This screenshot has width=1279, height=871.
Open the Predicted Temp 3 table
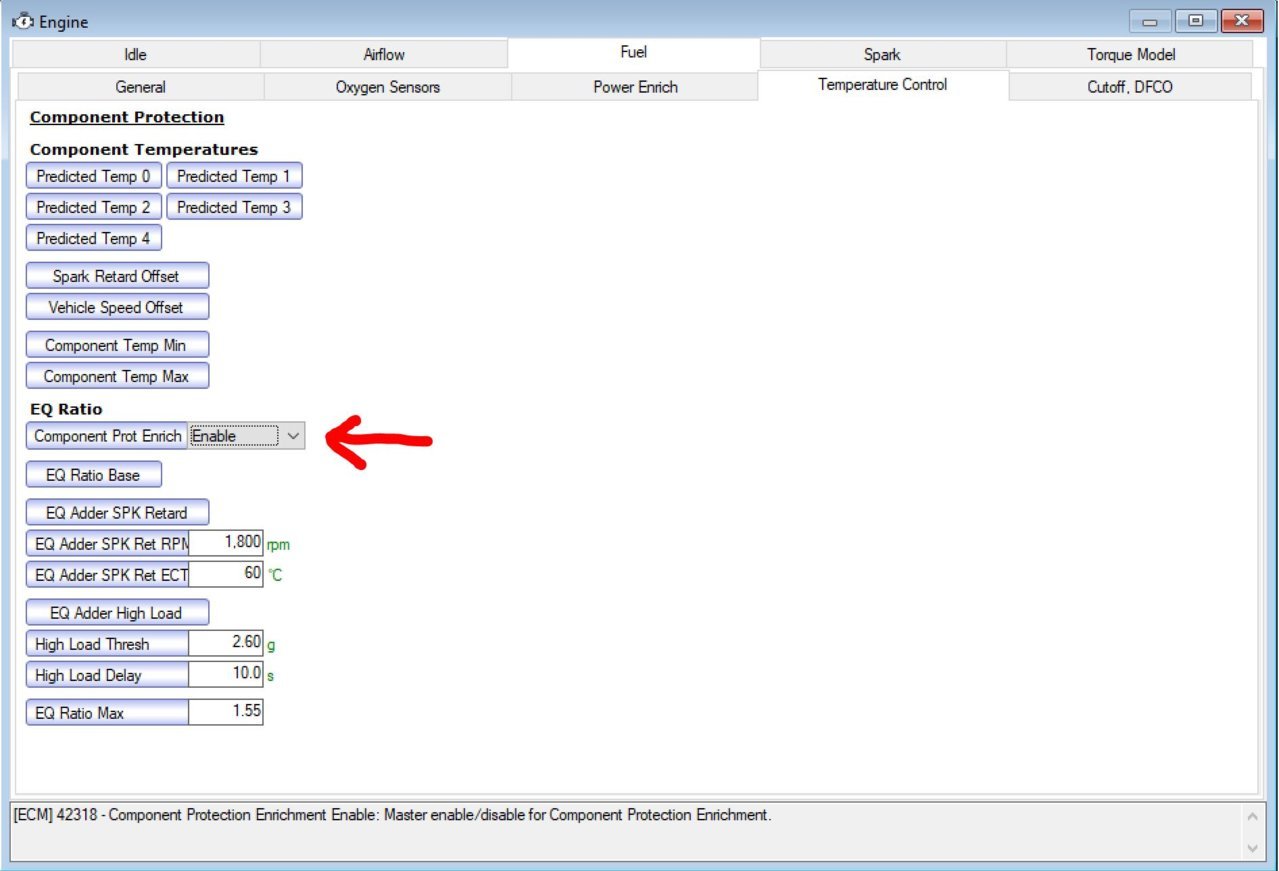(234, 207)
